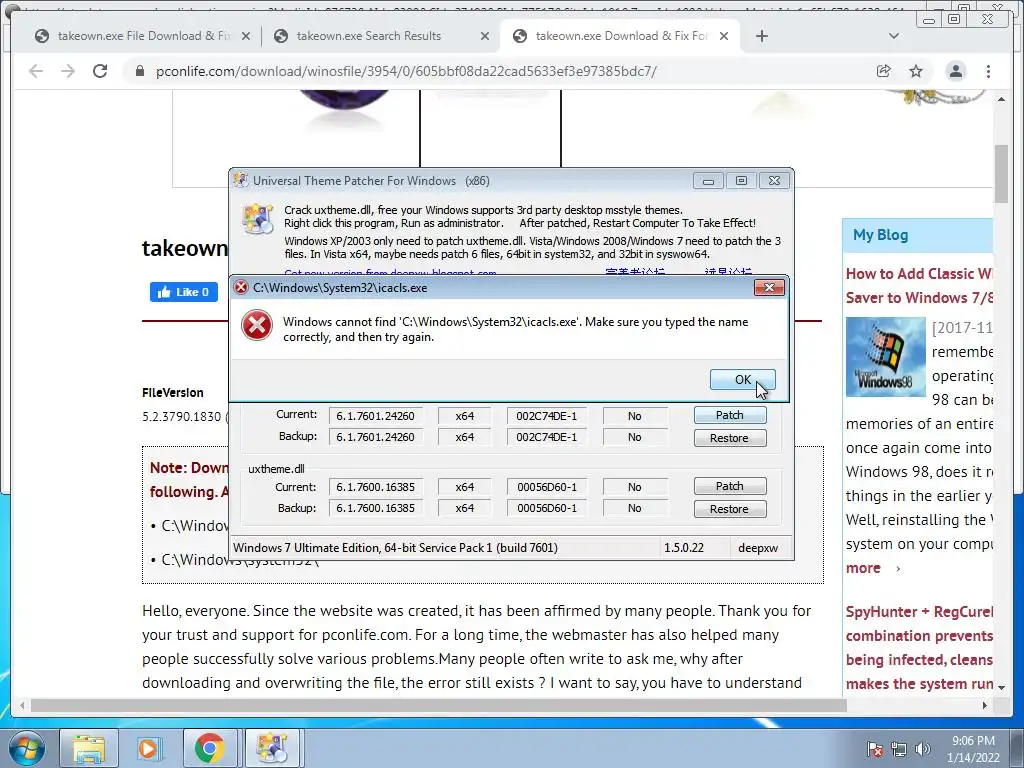
Task: Open Windows Explorer from the taskbar
Action: point(89,748)
